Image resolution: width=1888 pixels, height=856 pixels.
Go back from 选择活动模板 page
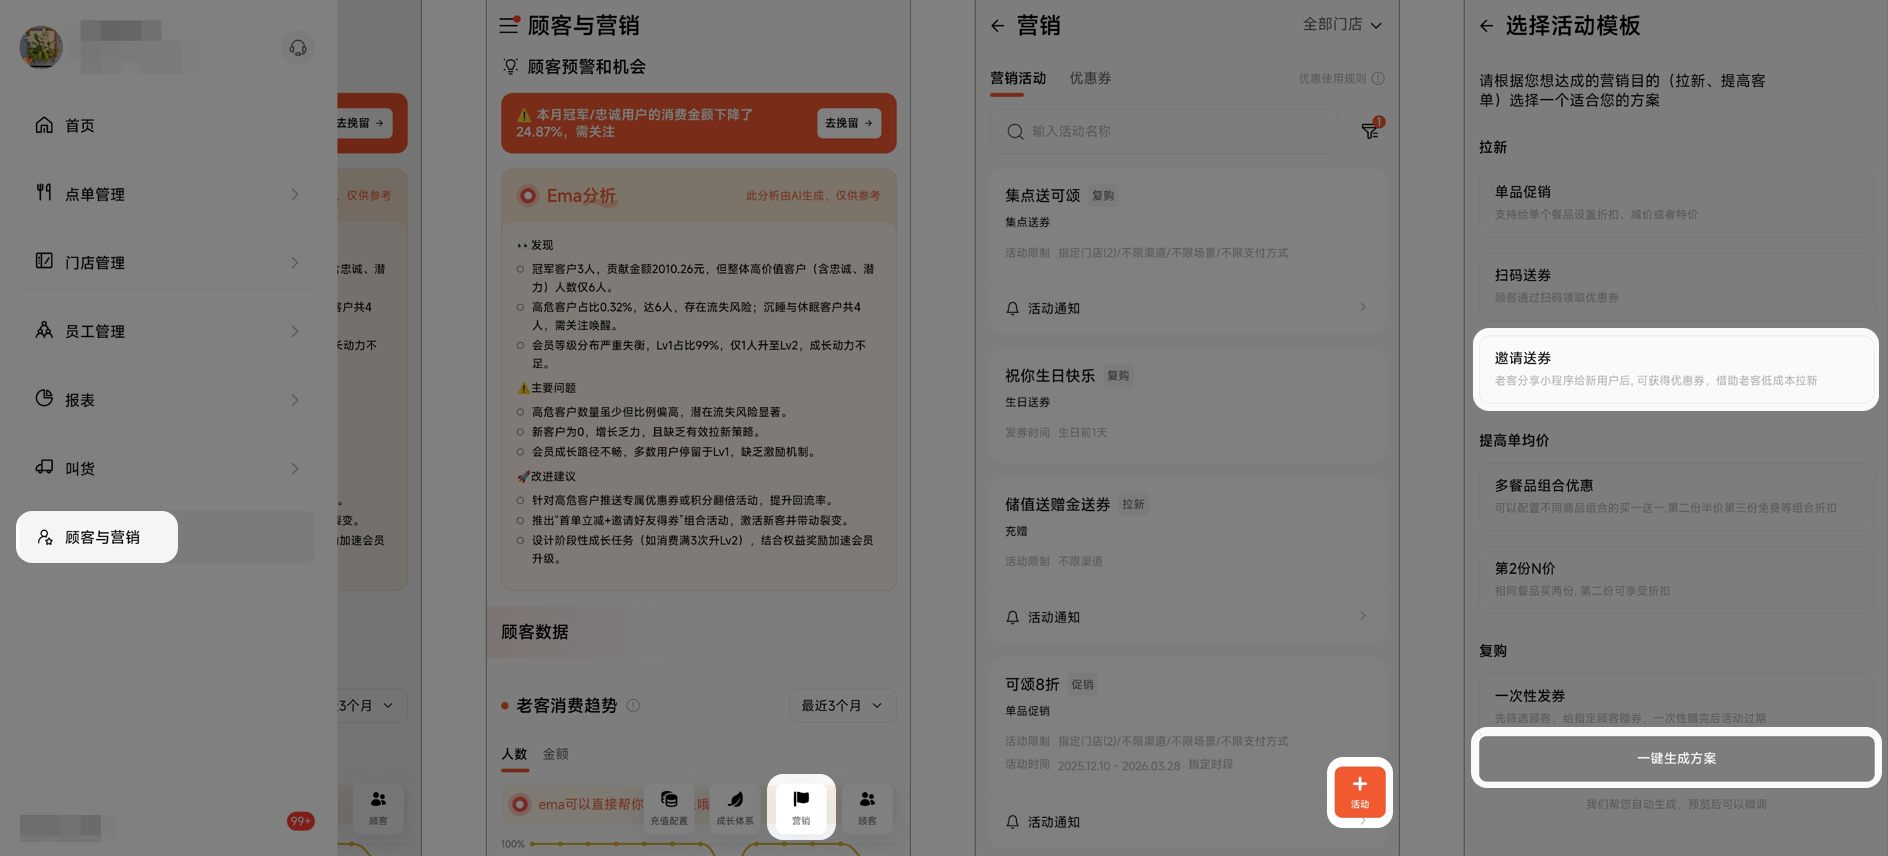tap(1487, 26)
